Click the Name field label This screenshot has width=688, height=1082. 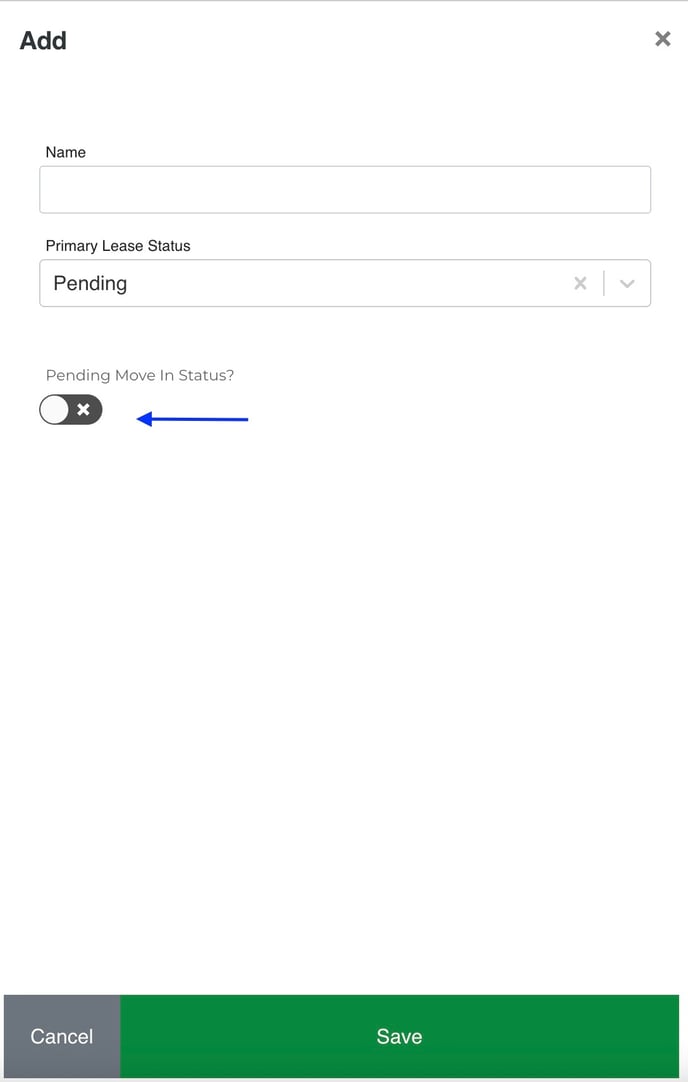click(x=66, y=152)
